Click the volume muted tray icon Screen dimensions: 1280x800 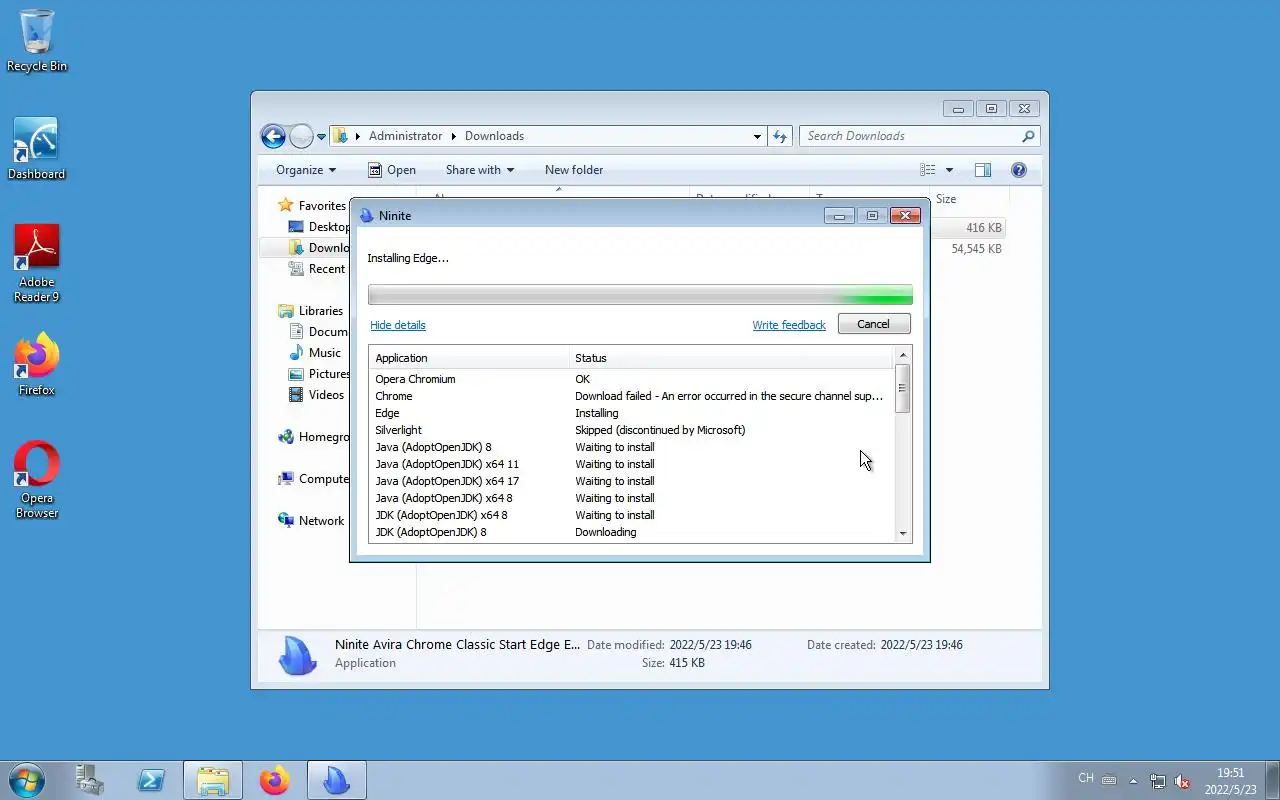pyautogui.click(x=1183, y=781)
